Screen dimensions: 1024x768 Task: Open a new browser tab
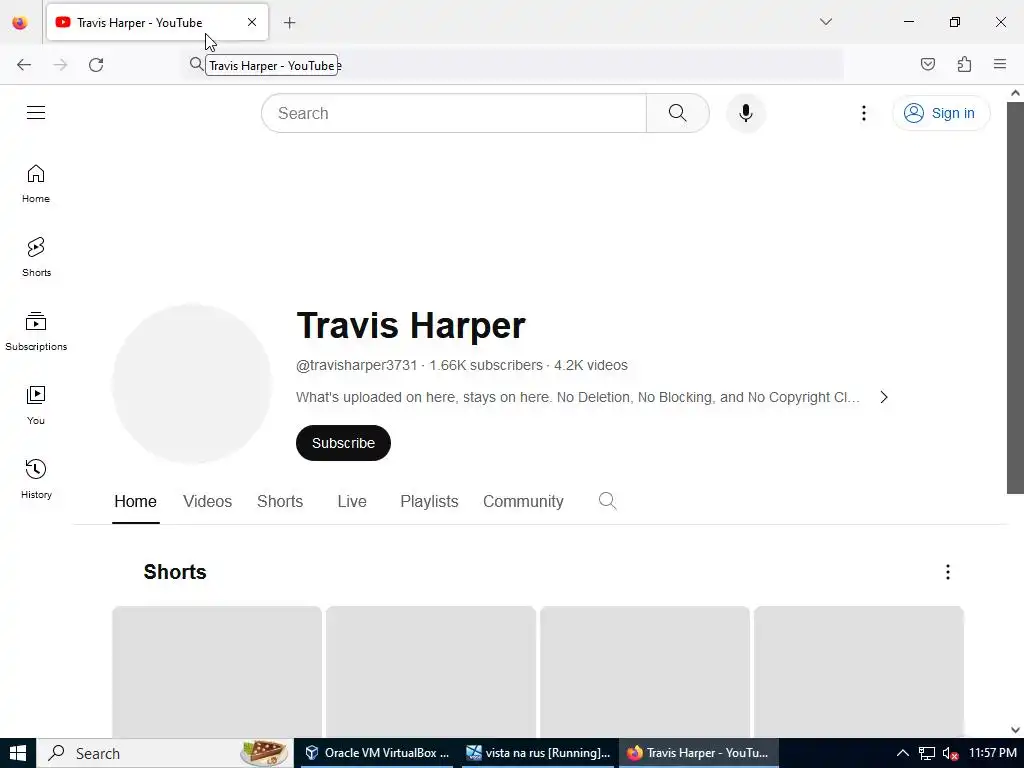(289, 23)
